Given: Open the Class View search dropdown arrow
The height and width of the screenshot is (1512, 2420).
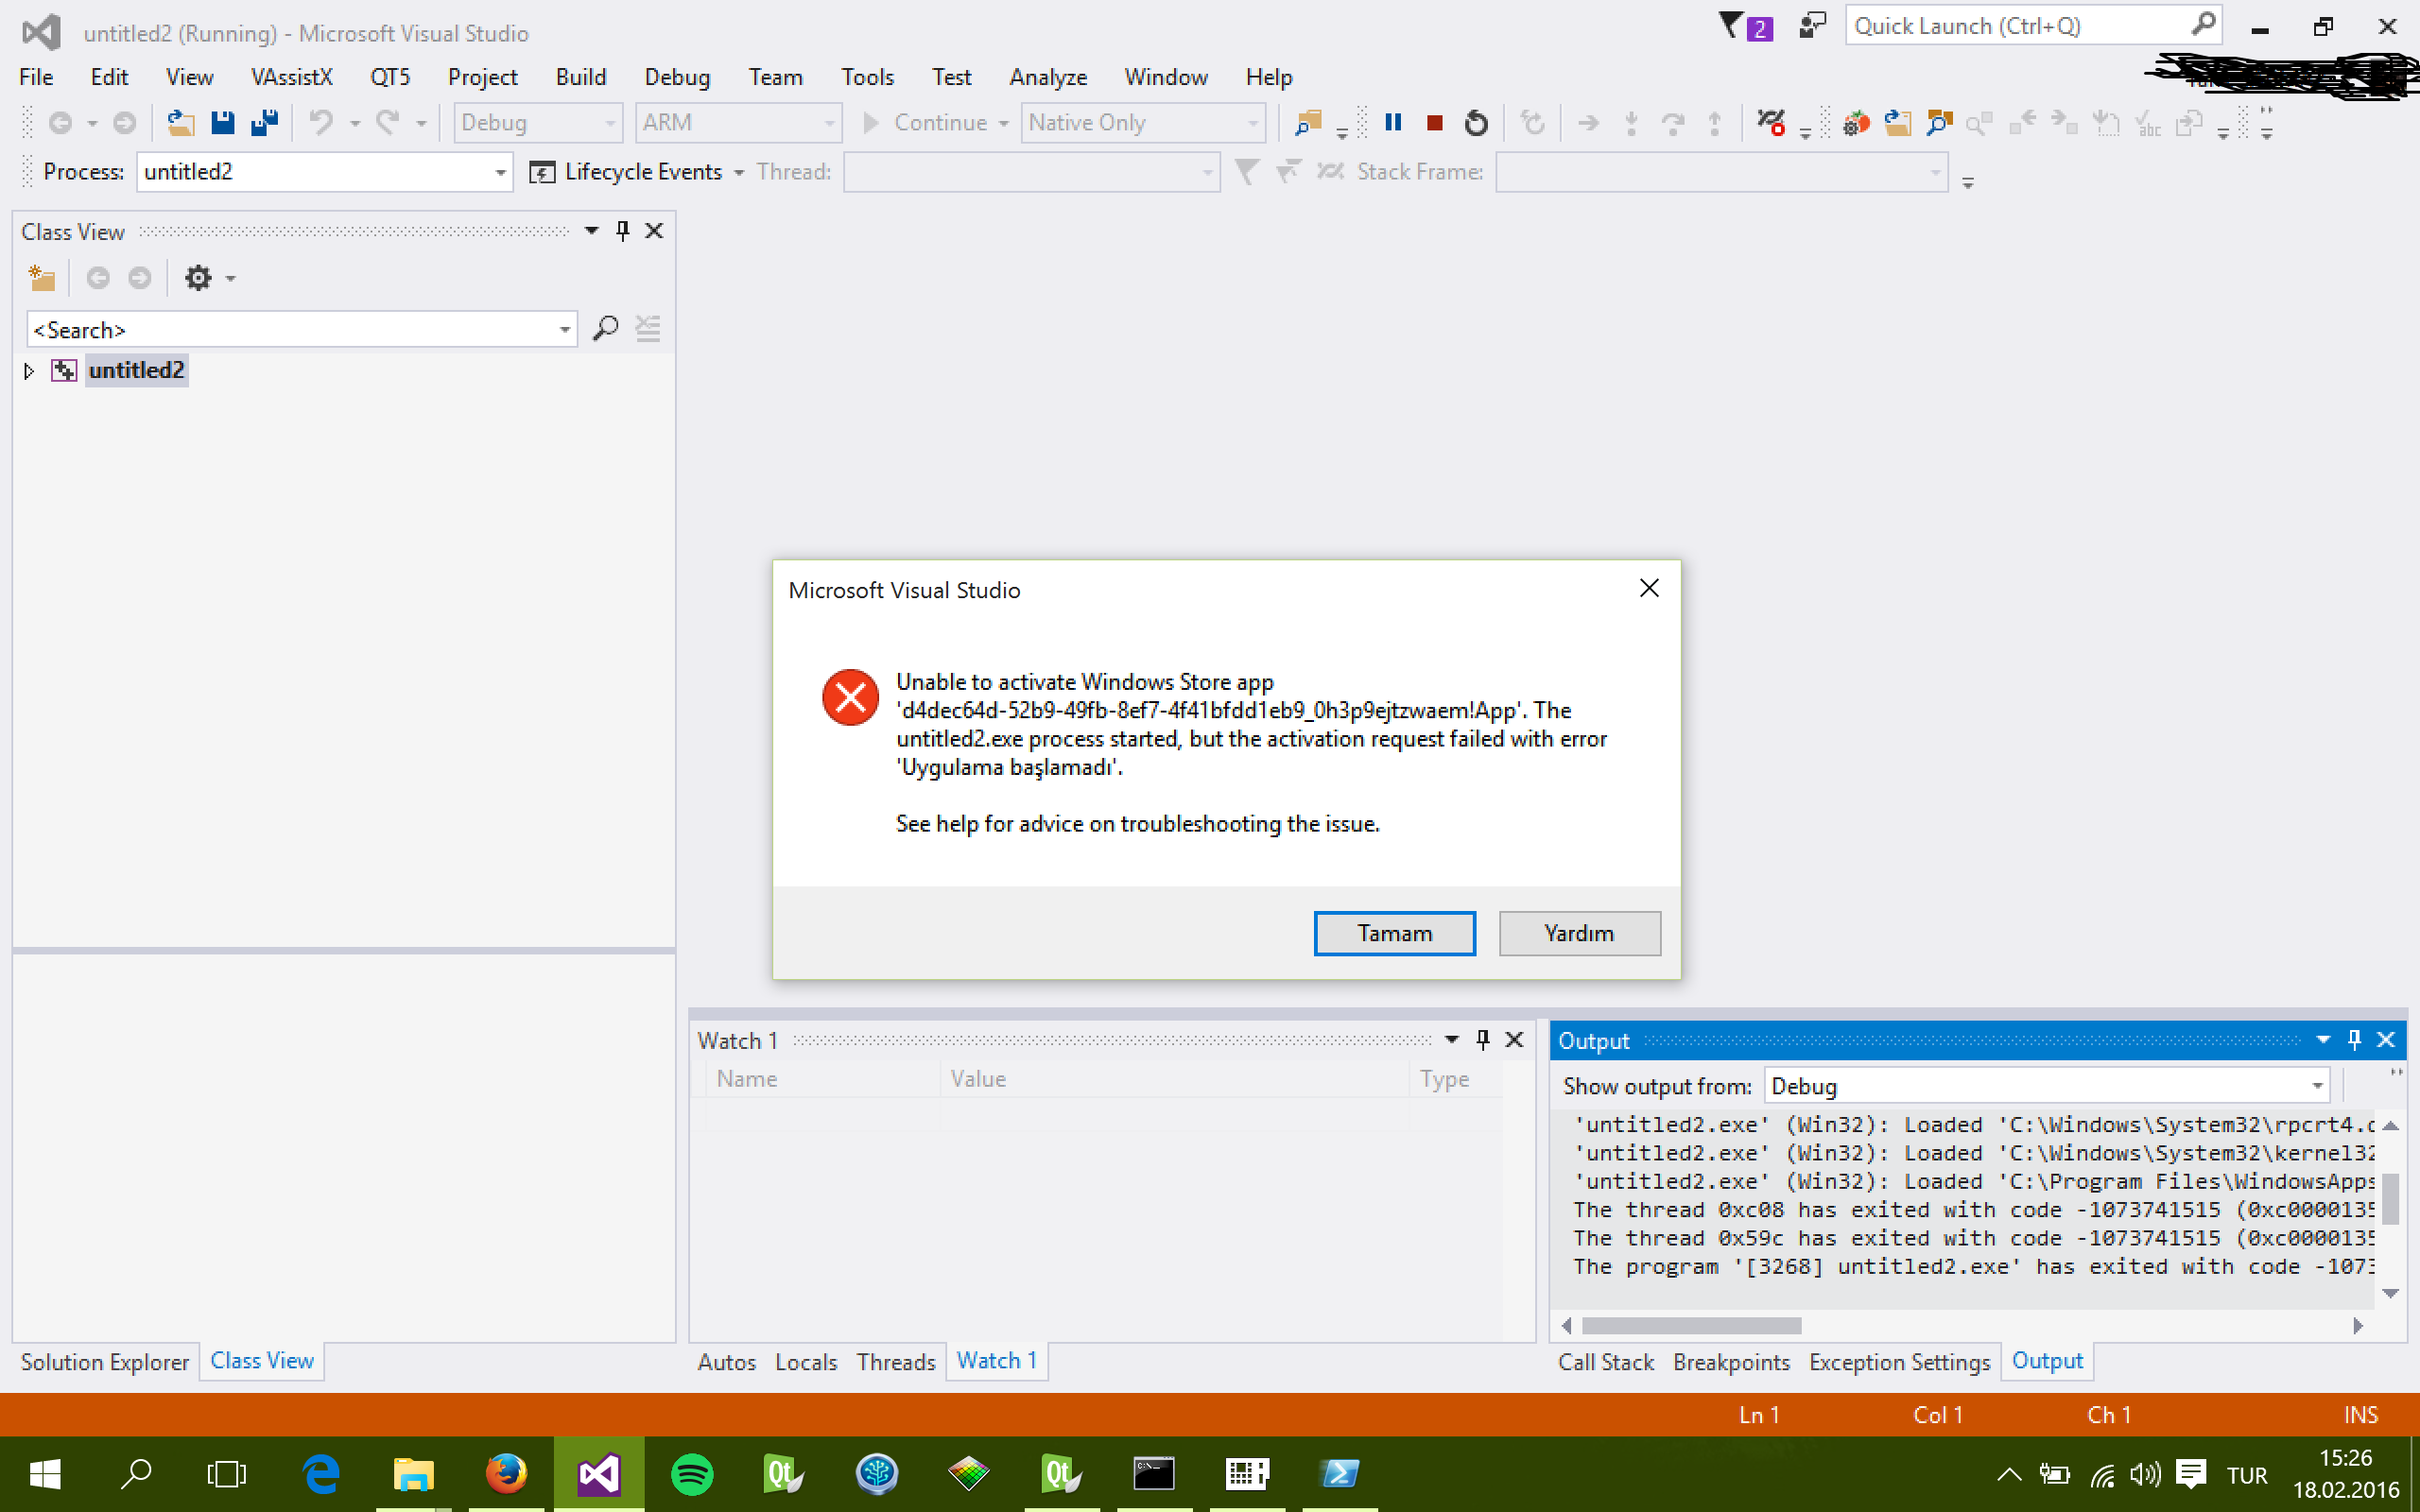Looking at the screenshot, I should 564,329.
